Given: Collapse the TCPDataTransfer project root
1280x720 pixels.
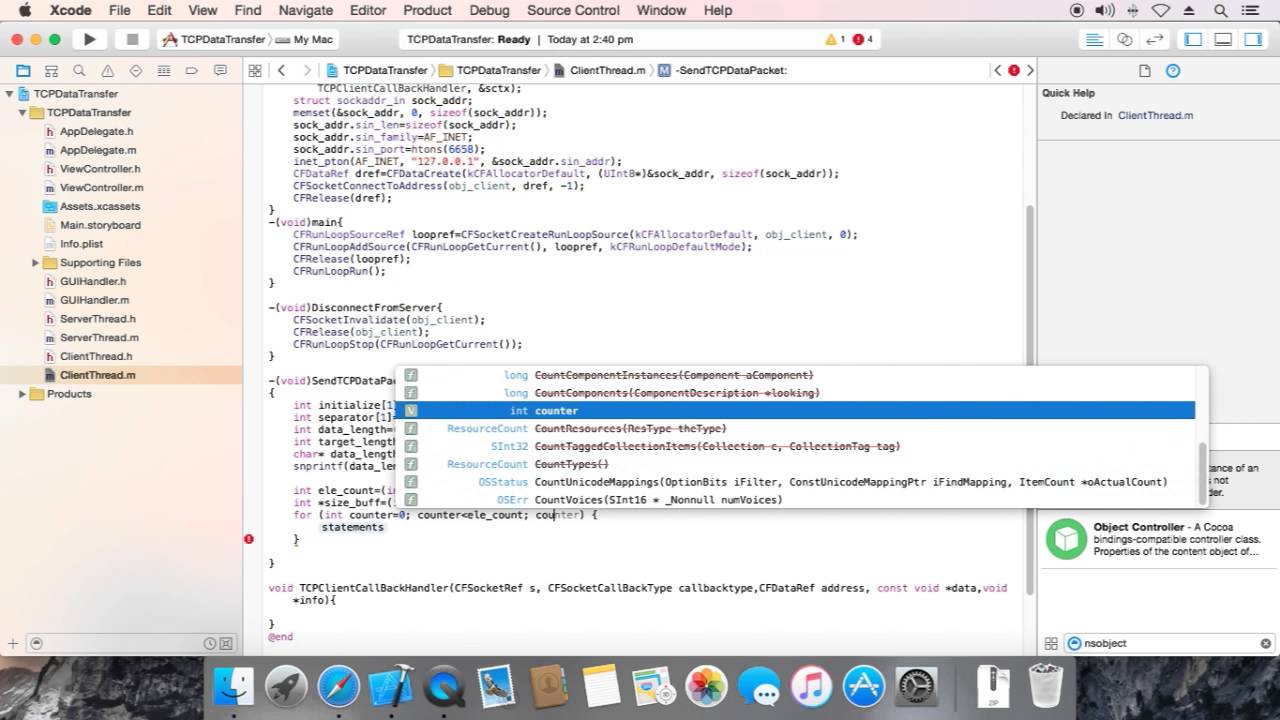Looking at the screenshot, I should click(9, 94).
